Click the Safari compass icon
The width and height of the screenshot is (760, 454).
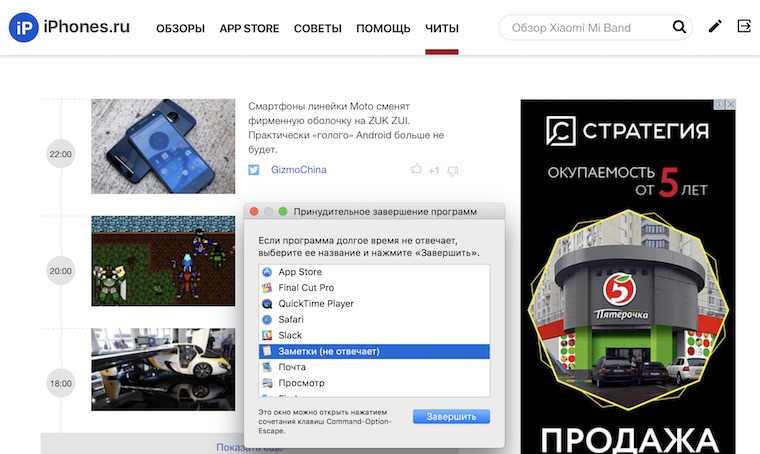[x=267, y=319]
